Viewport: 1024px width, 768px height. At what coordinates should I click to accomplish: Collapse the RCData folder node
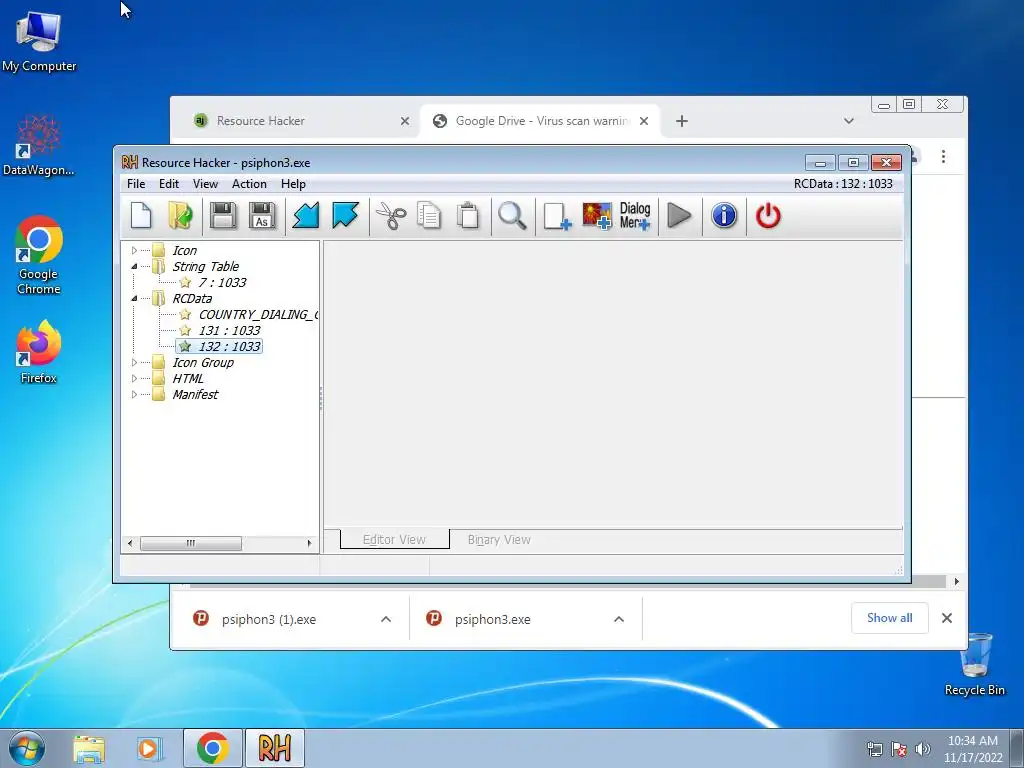coord(135,298)
